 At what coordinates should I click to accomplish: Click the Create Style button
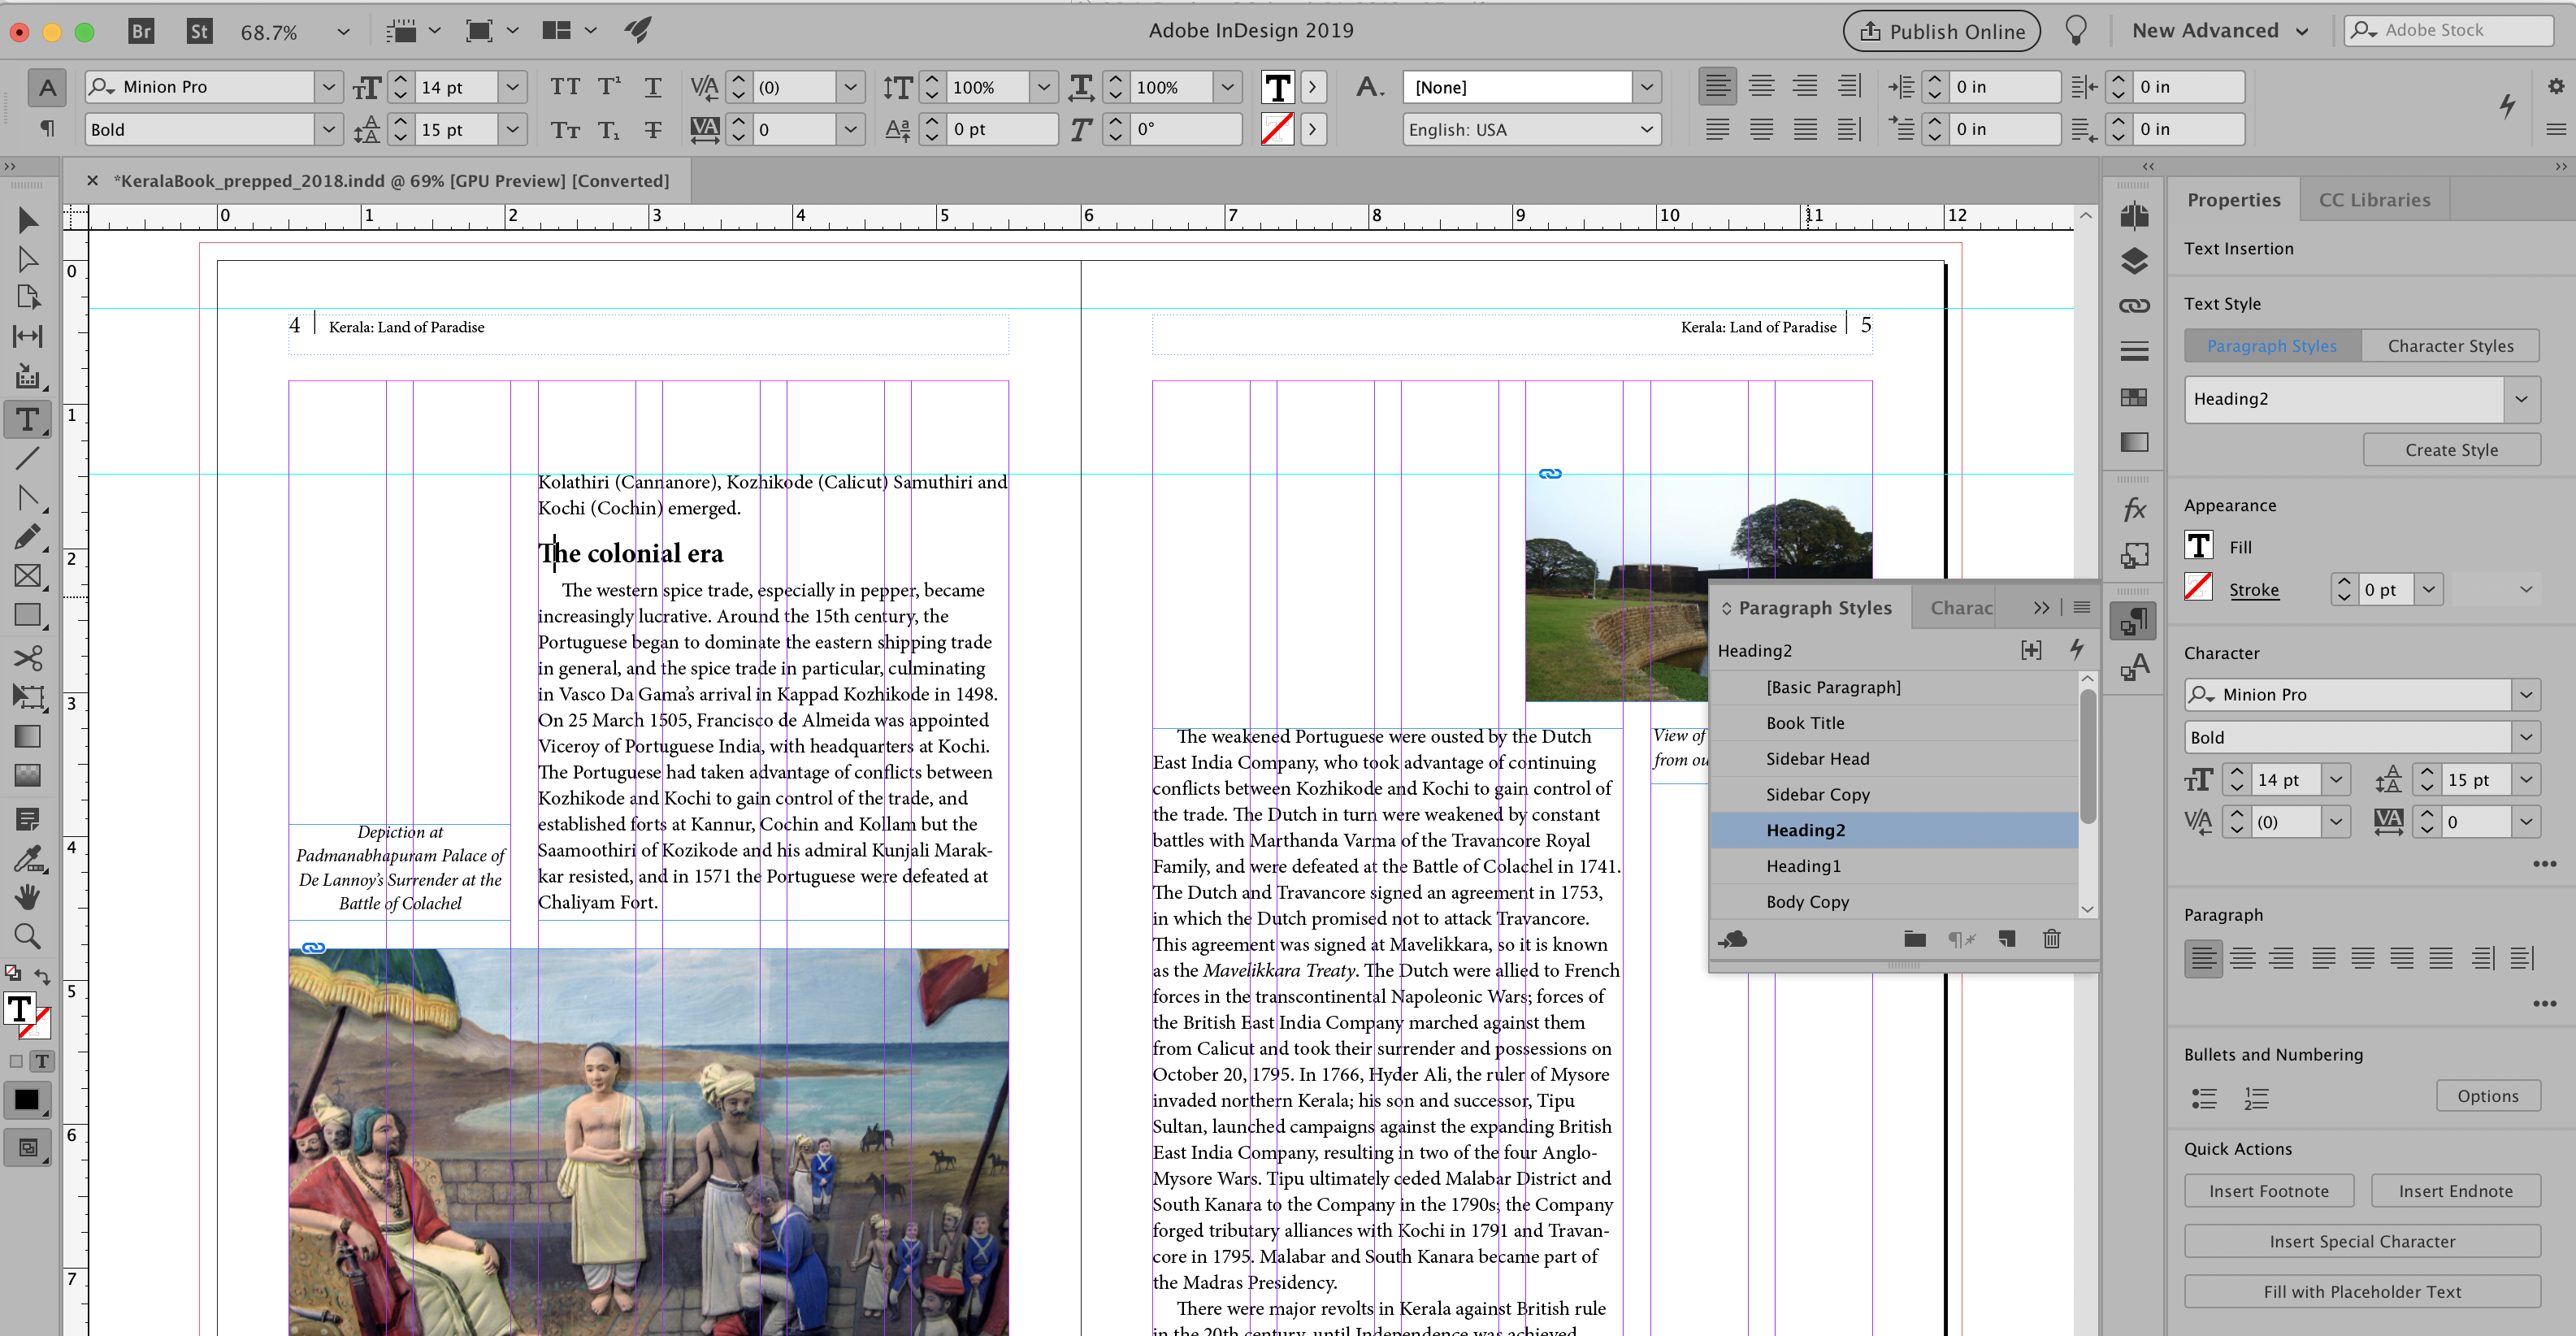(2450, 450)
